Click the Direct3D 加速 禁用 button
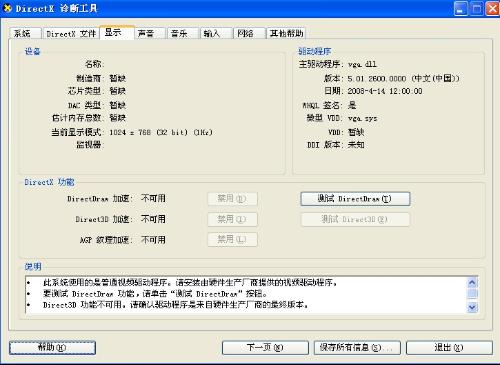Screen dimensions: 500x365 tap(232, 219)
